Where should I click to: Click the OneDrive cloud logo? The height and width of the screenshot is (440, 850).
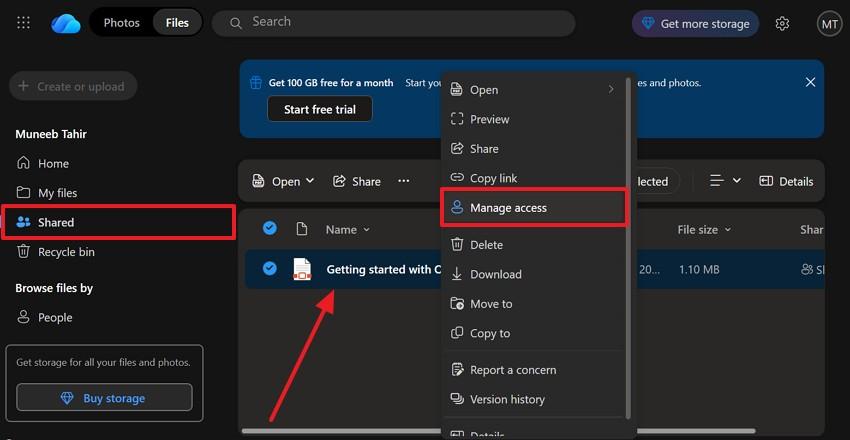coord(66,23)
